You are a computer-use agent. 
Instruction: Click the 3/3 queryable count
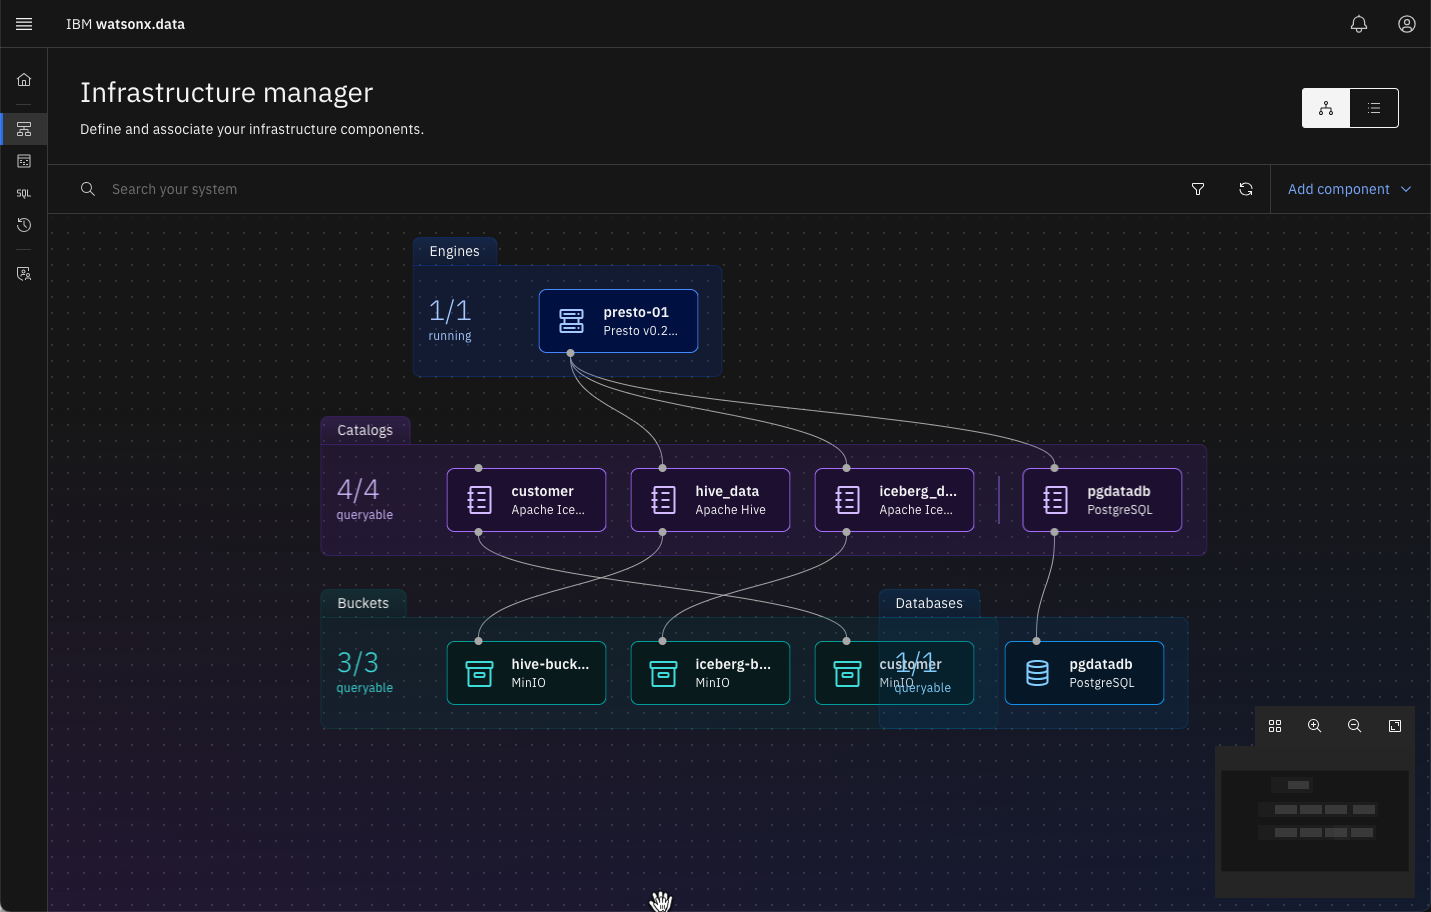pos(364,671)
